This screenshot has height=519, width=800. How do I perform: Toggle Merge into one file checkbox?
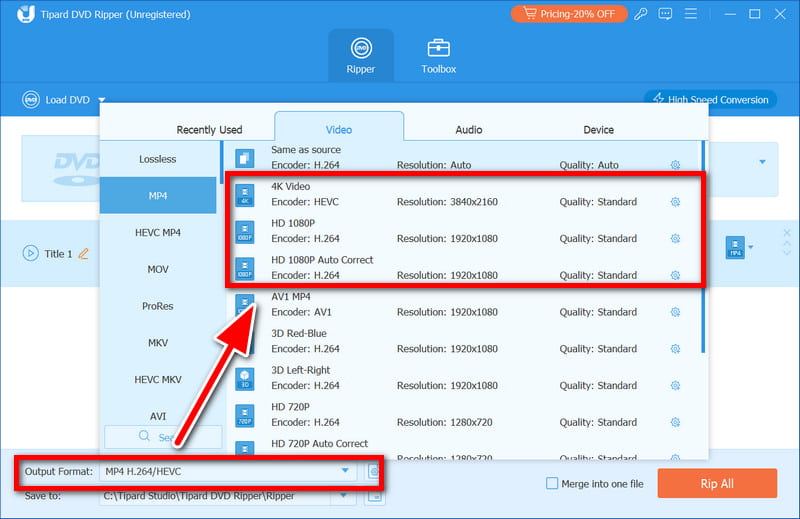point(552,483)
